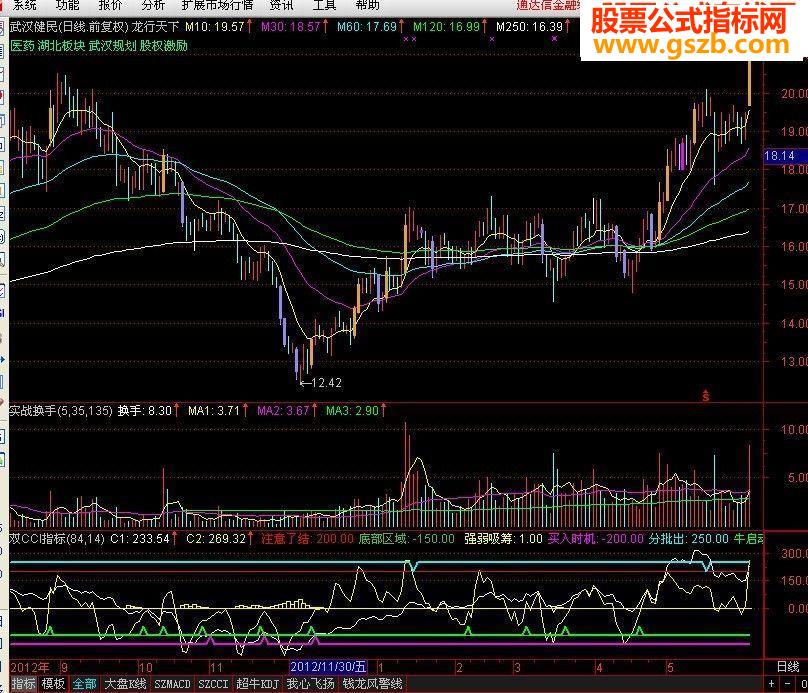Select the 我心飞扬 indicator tab
Image resolution: width=808 pixels, height=693 pixels.
(x=310, y=684)
